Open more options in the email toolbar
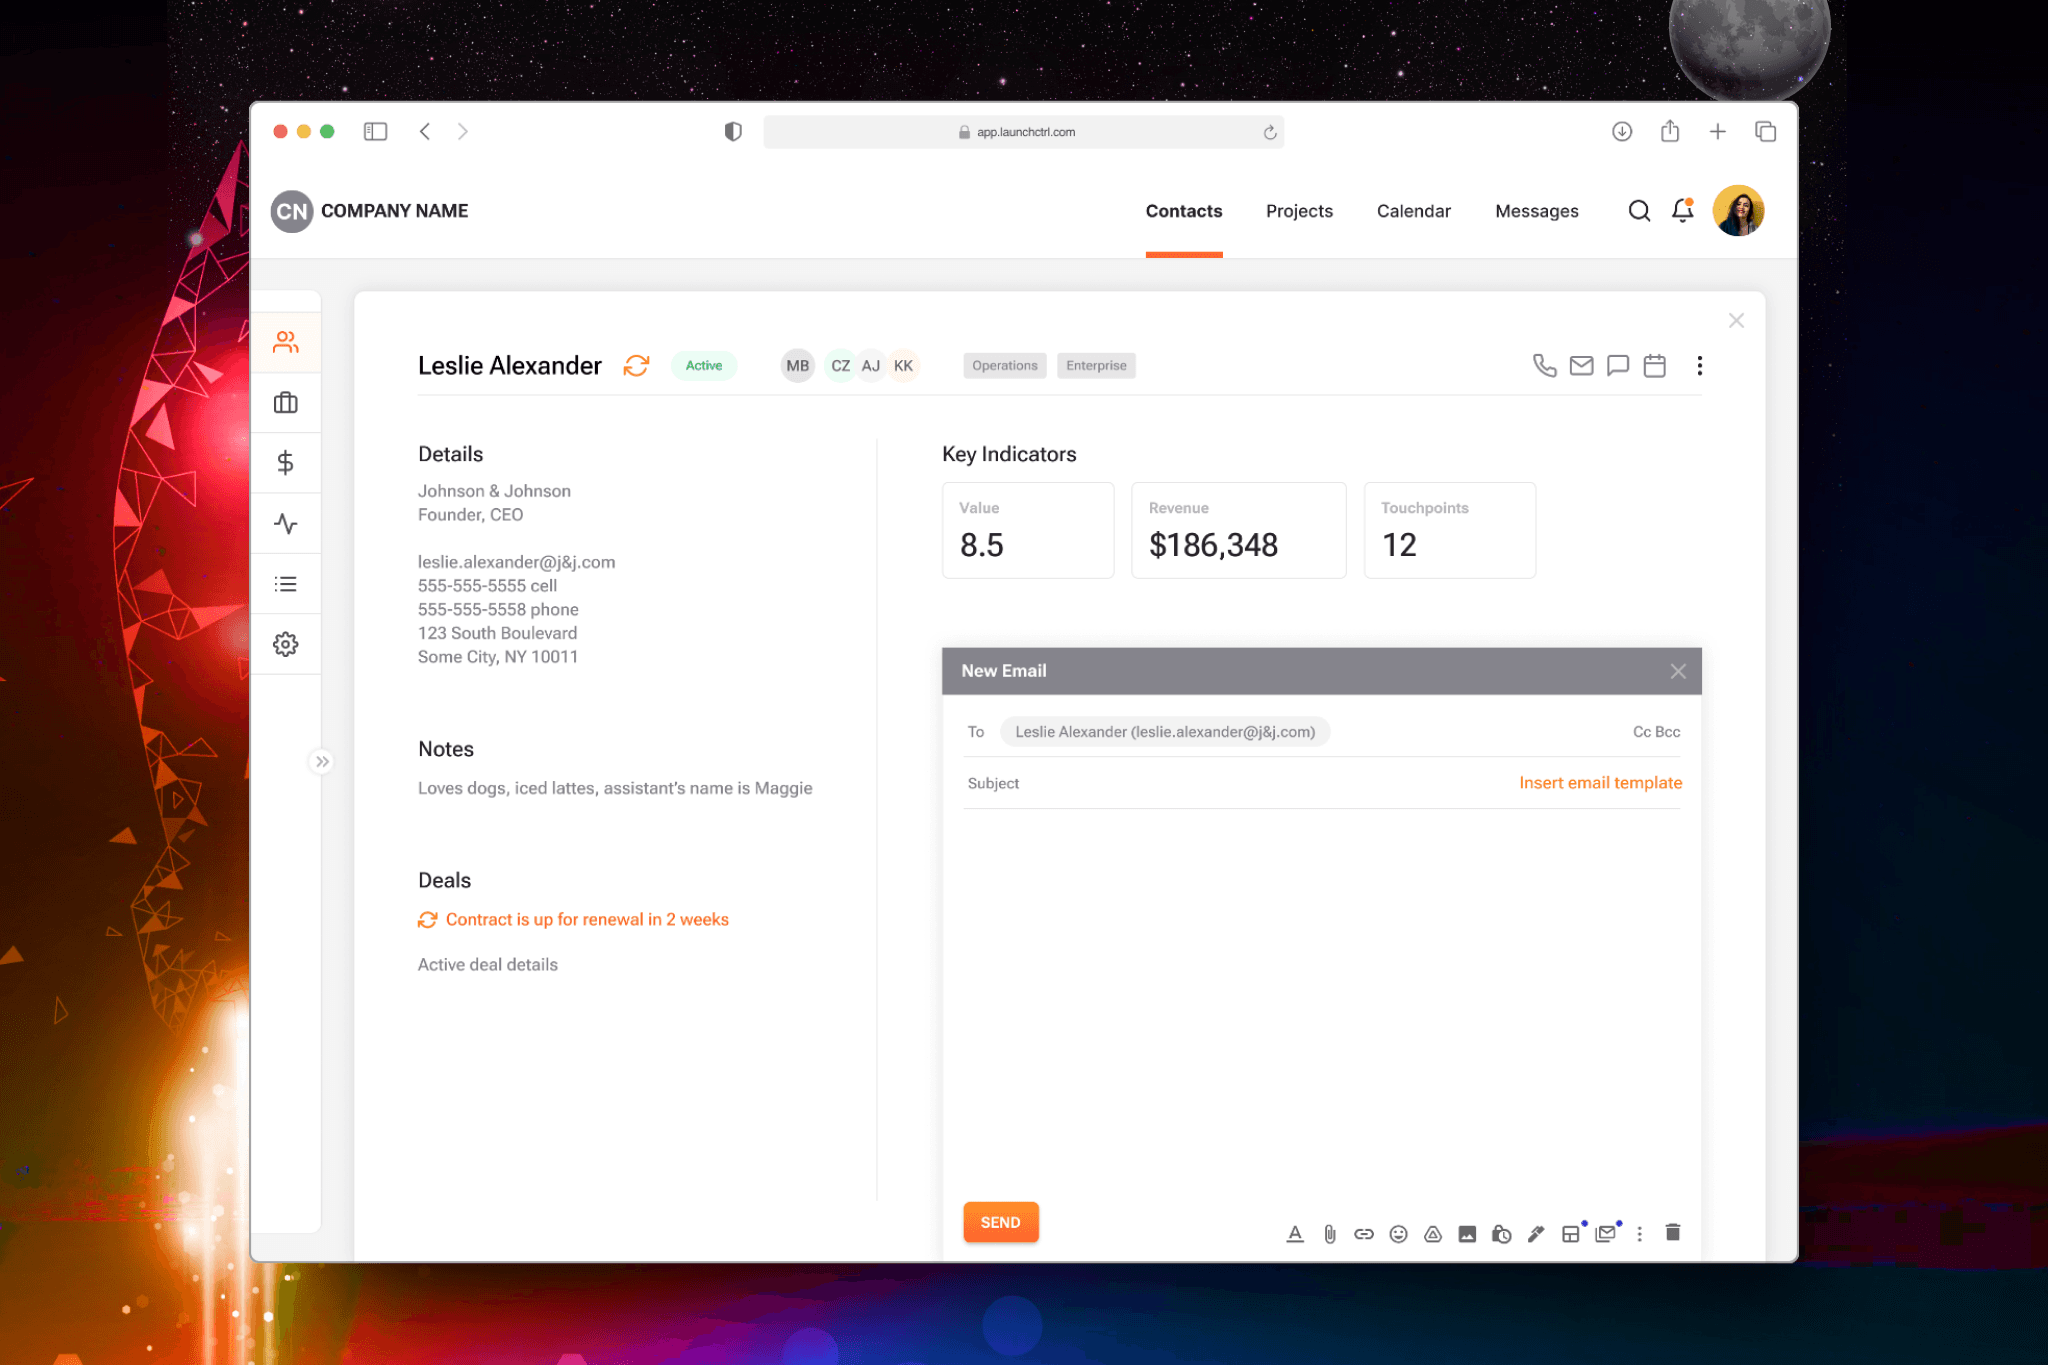Image resolution: width=2048 pixels, height=1365 pixels. (1639, 1233)
